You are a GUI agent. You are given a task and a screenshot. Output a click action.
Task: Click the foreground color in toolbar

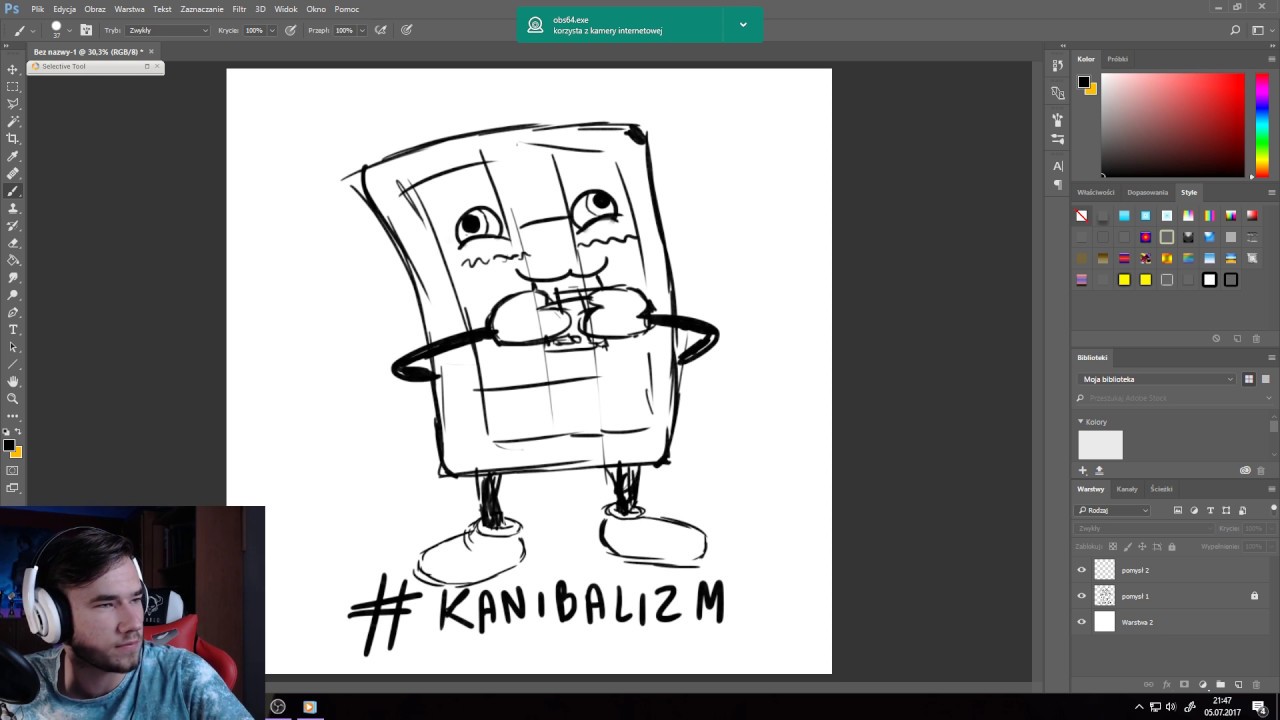pyautogui.click(x=9, y=445)
